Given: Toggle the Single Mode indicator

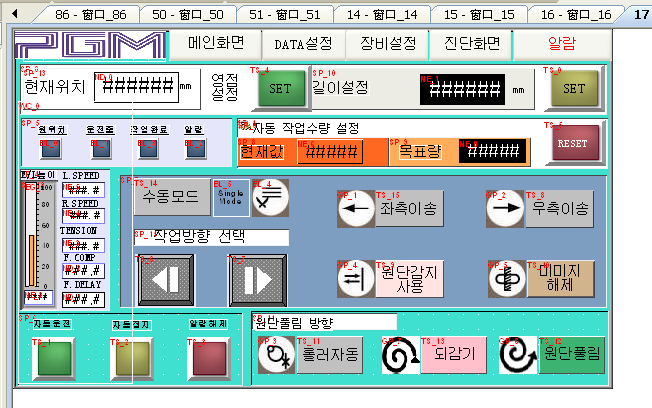Looking at the screenshot, I should [231, 198].
